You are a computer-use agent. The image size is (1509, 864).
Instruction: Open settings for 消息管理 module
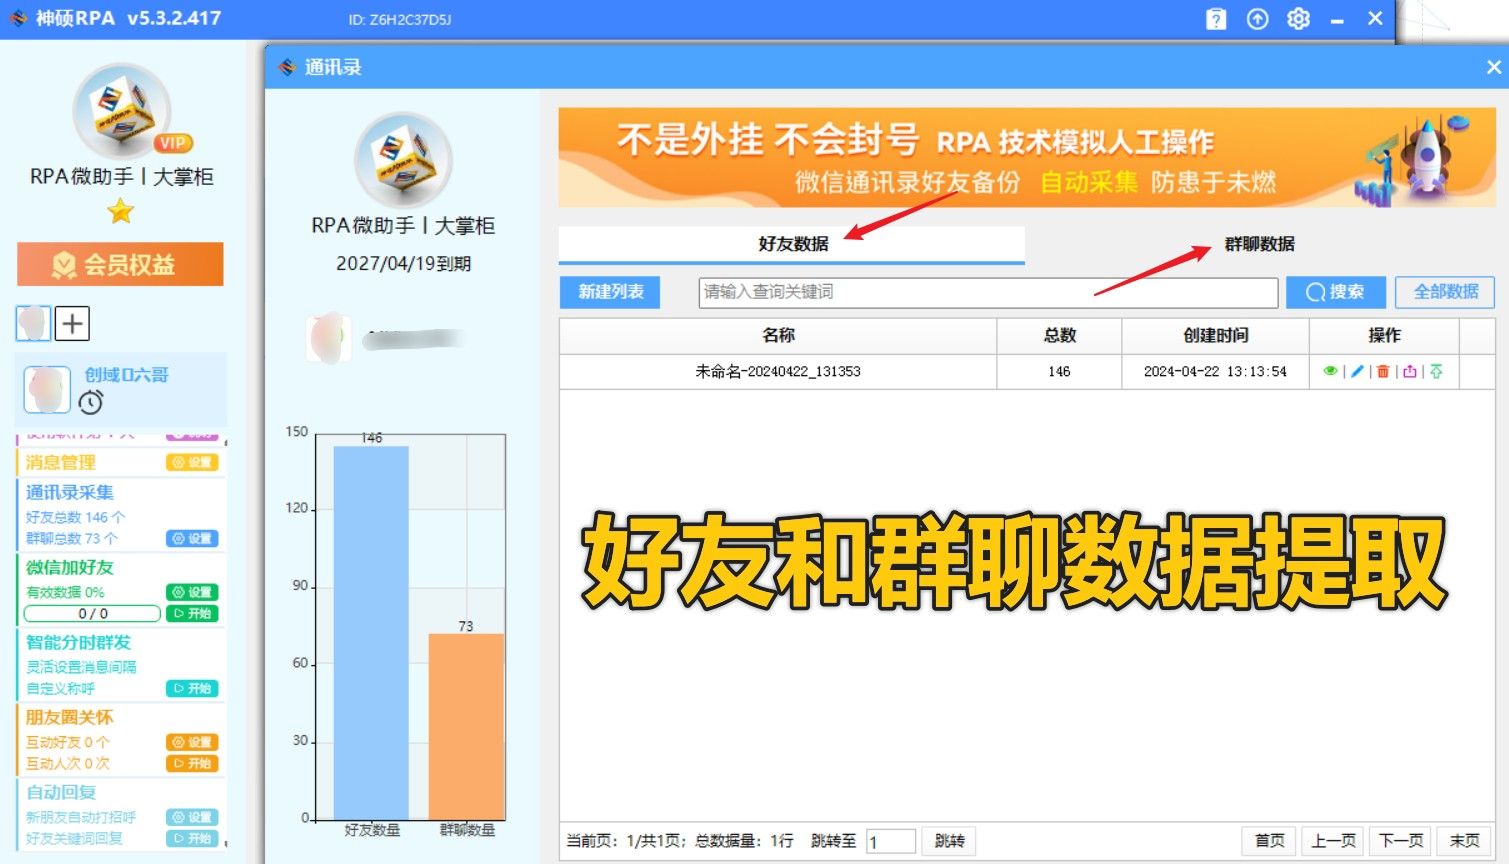194,462
